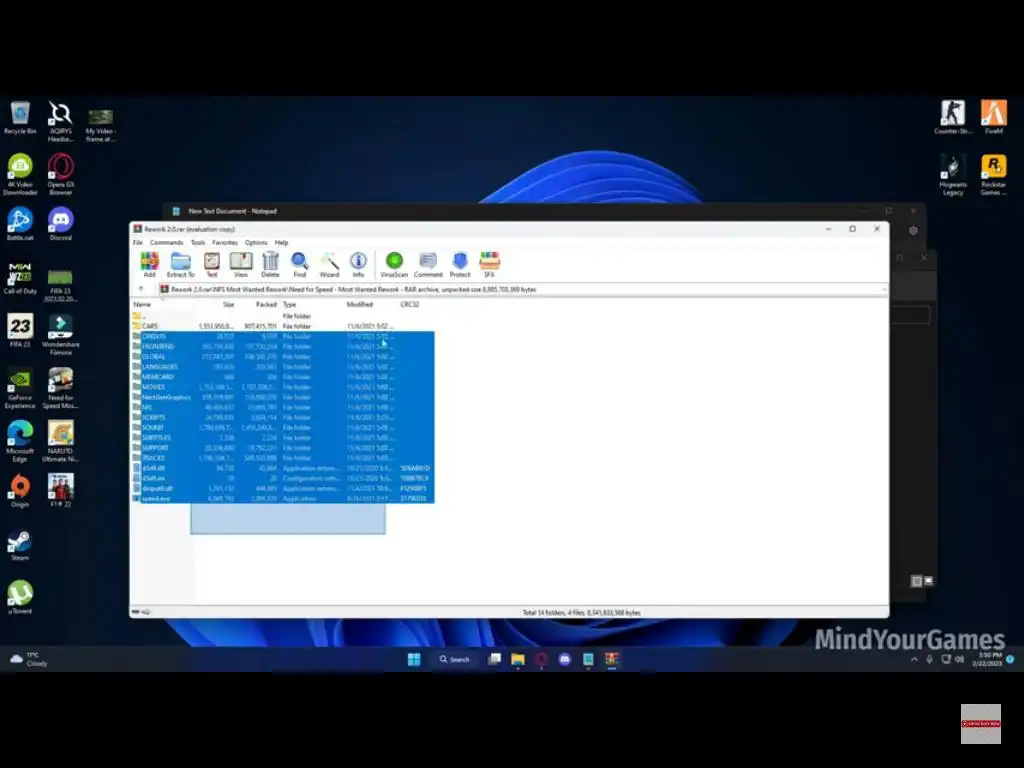Select the LANGUAGES folder row
Screen dimensions: 1024x768
283,366
